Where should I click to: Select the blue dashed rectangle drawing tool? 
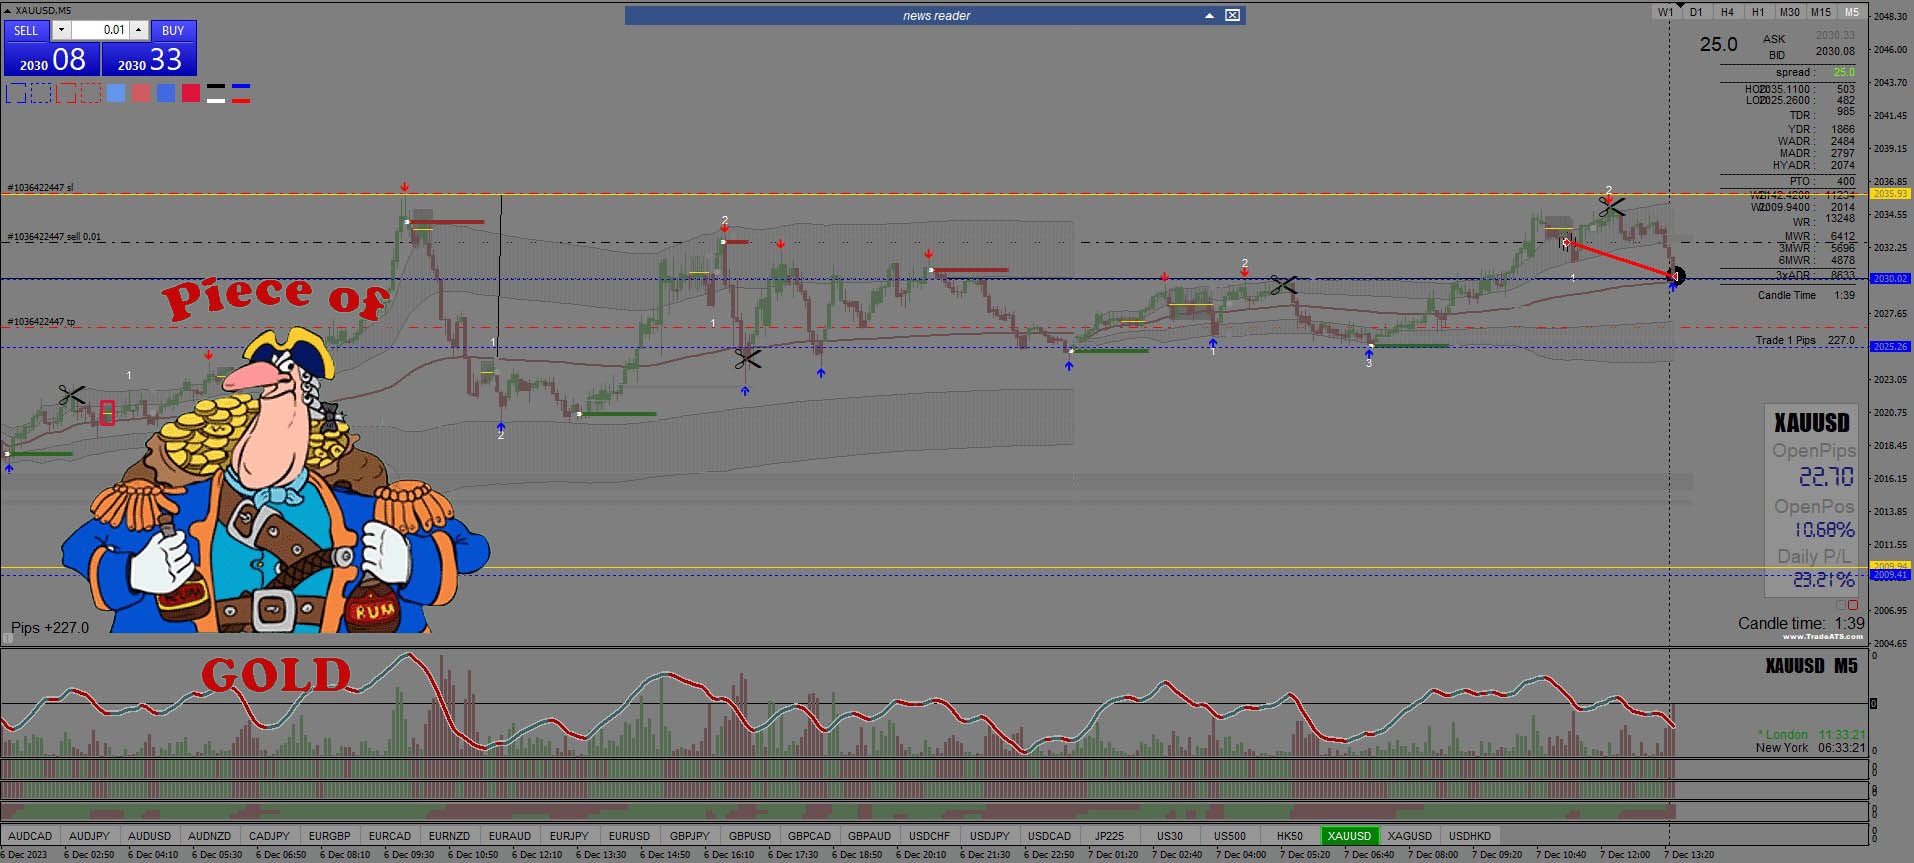(x=41, y=94)
